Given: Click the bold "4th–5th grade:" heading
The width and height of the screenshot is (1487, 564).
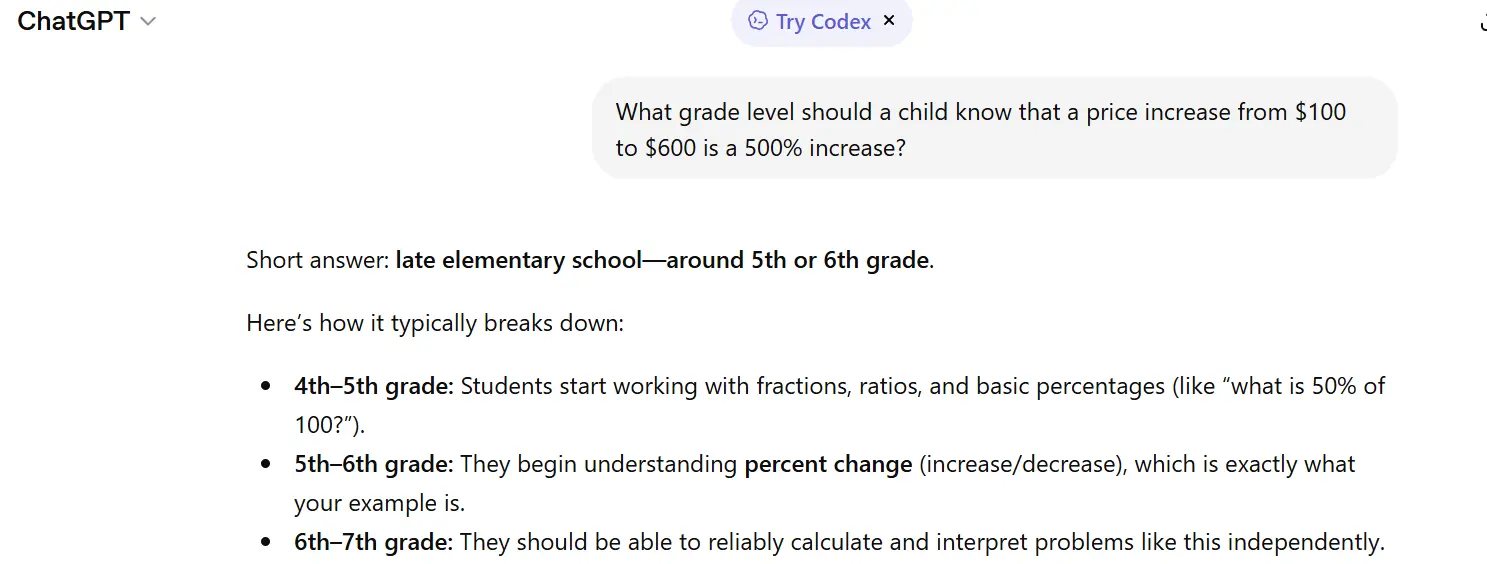Looking at the screenshot, I should (374, 386).
